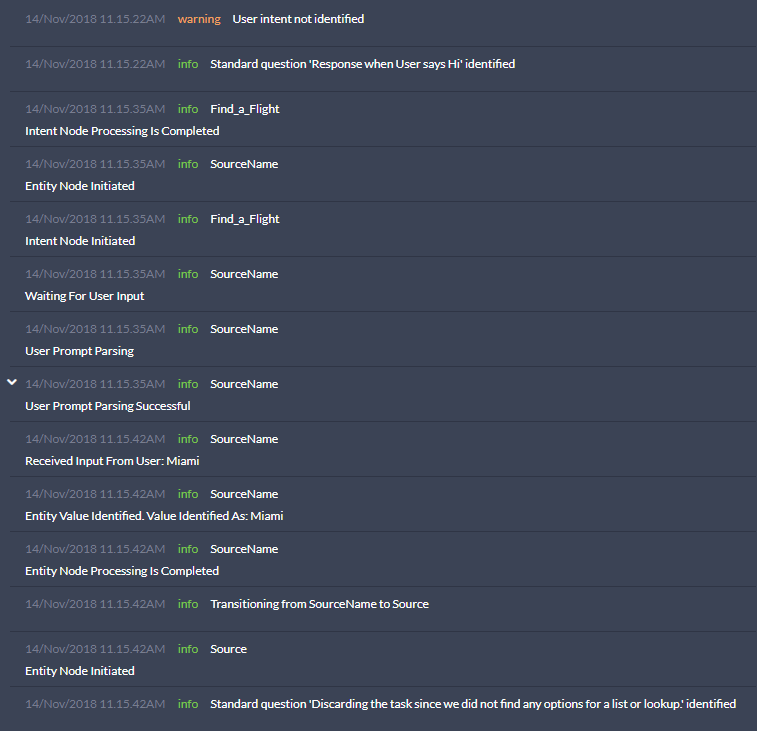757x731 pixels.
Task: Select the 'User intent not identified' warning message
Action: tap(298, 19)
